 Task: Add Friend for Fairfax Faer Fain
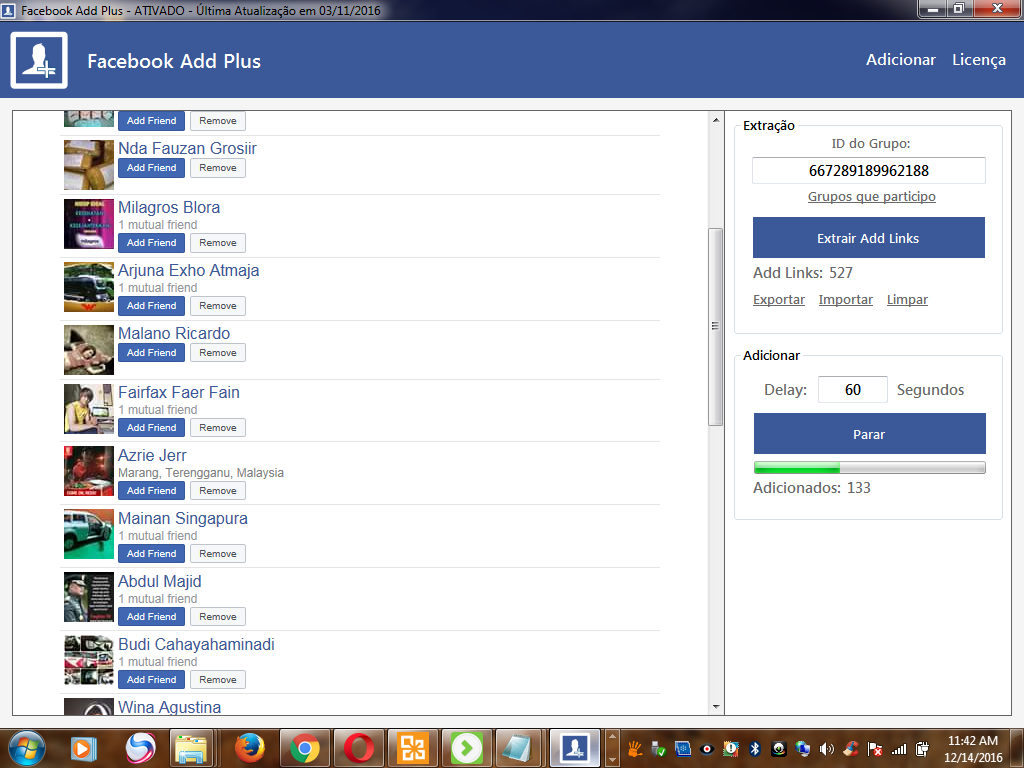(x=152, y=428)
